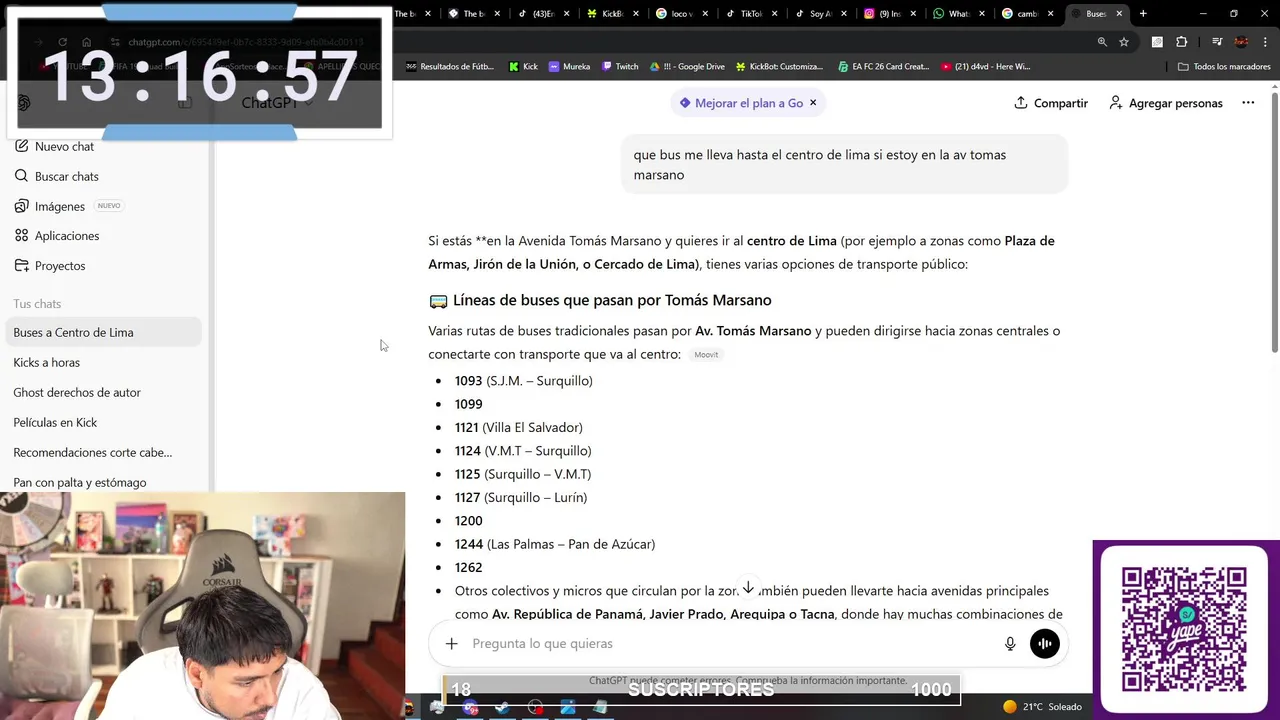1280x720 pixels.
Task: Click Mejorar el plan a Go
Action: [741, 103]
